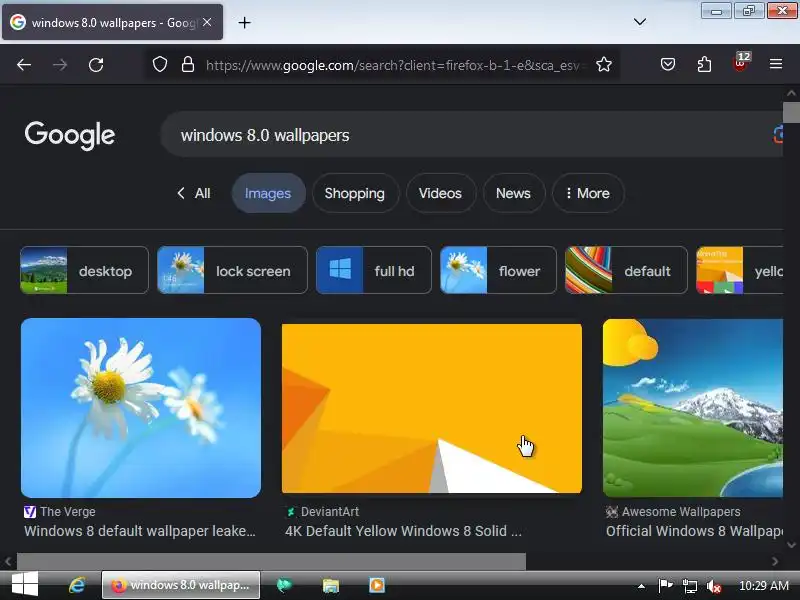Focus the address bar URL

click(x=393, y=65)
